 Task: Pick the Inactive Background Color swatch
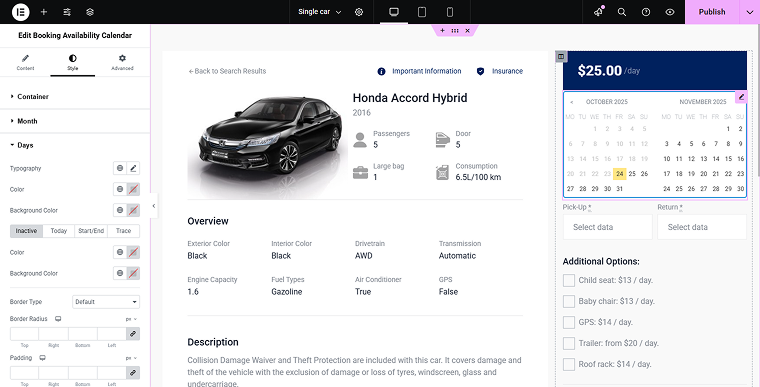pyautogui.click(x=133, y=273)
